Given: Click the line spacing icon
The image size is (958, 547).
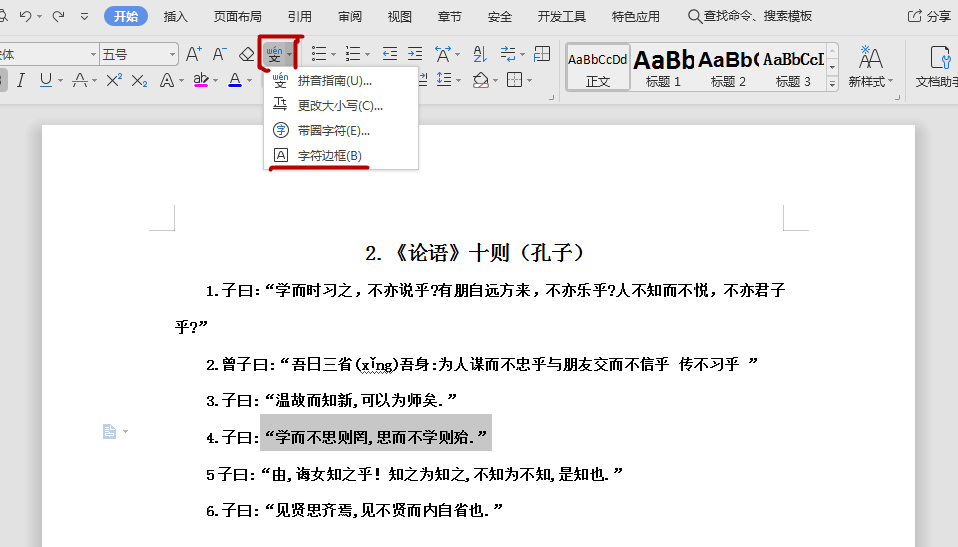Looking at the screenshot, I should click(444, 79).
